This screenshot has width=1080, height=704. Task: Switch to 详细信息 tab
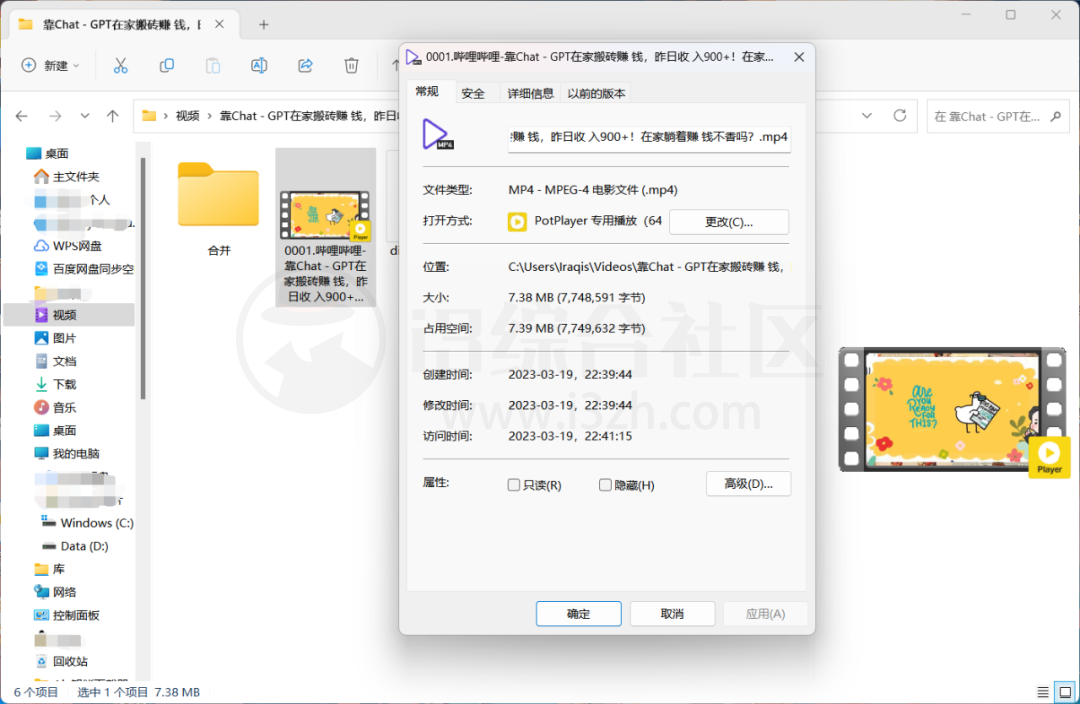530,94
